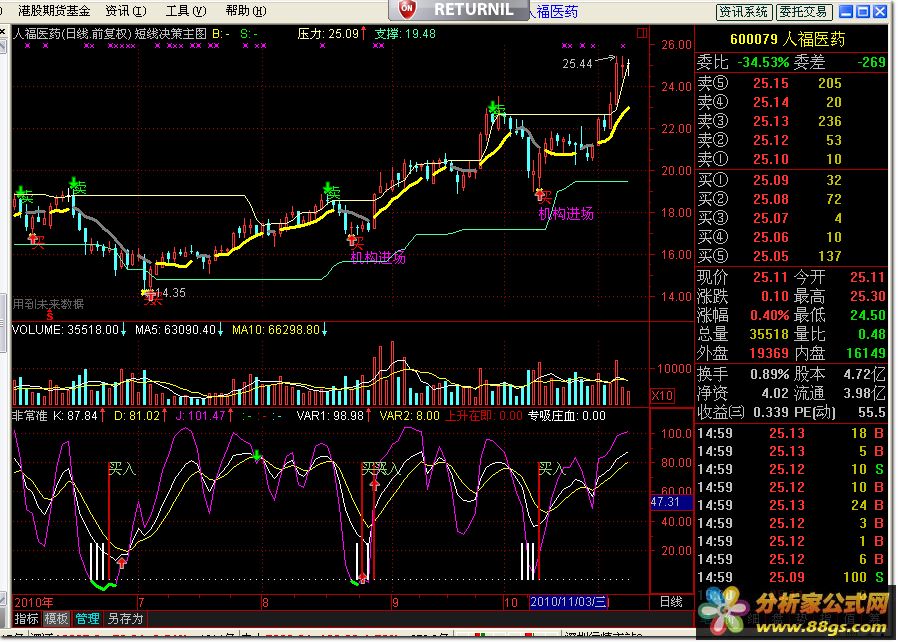
Task: Click the Returnil ON shield icon
Action: tap(406, 9)
